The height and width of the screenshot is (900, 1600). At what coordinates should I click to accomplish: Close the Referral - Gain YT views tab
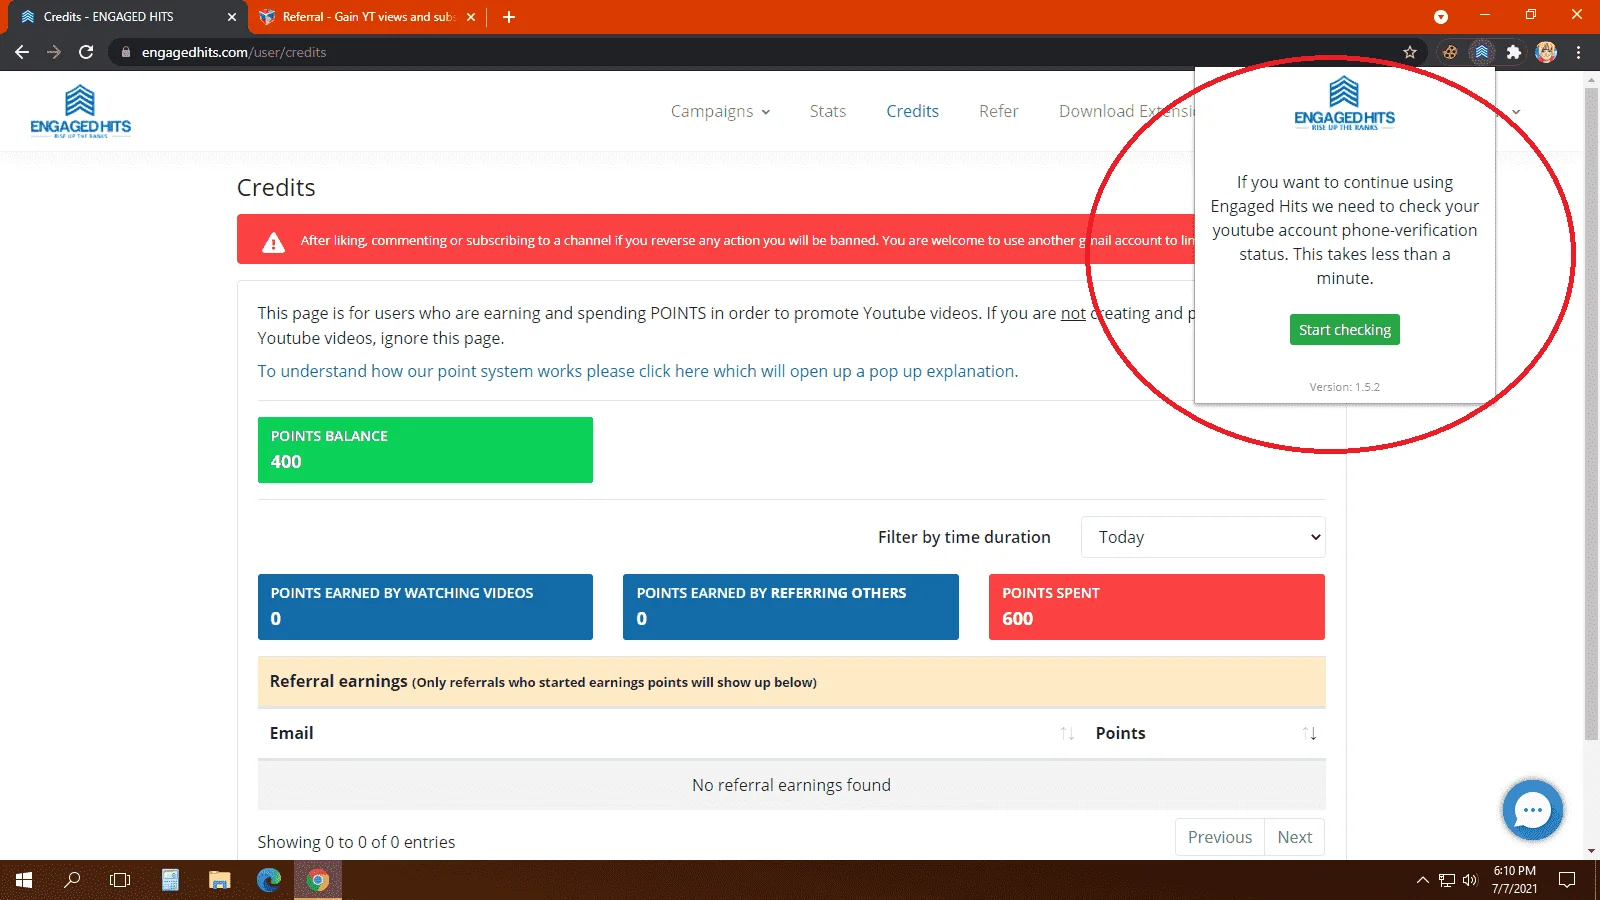(x=471, y=17)
